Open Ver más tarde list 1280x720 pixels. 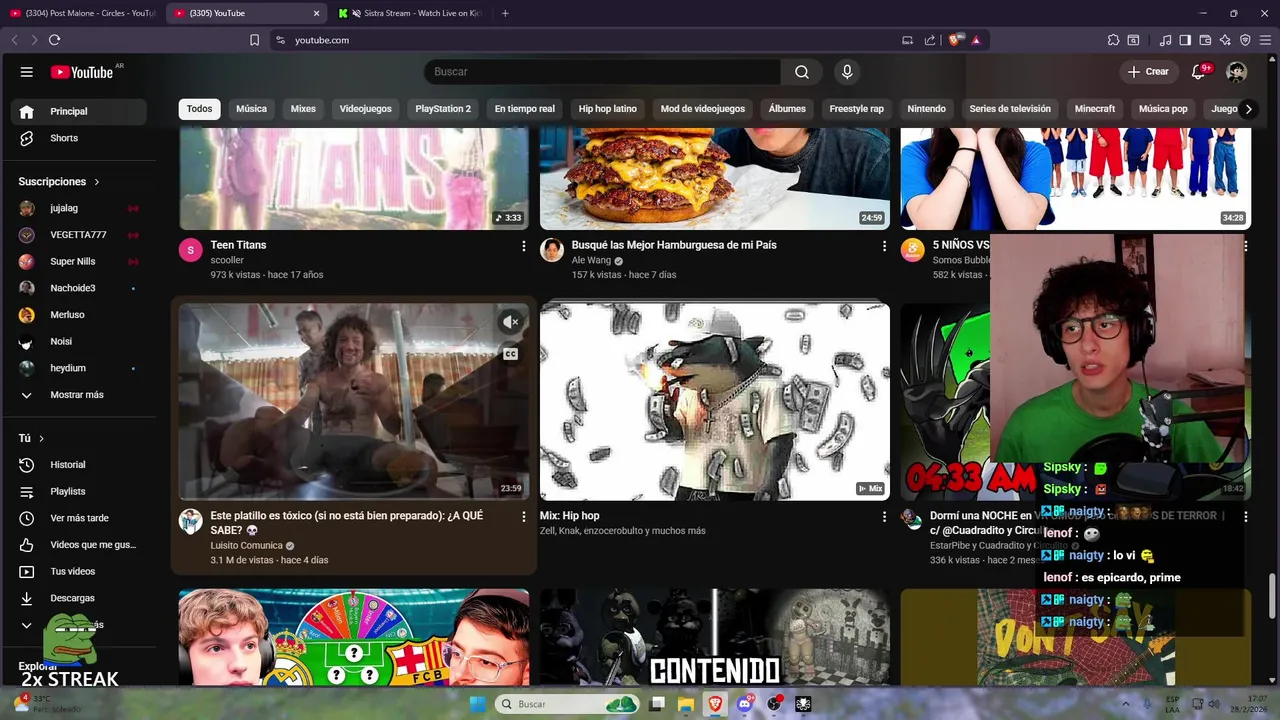tap(78, 518)
